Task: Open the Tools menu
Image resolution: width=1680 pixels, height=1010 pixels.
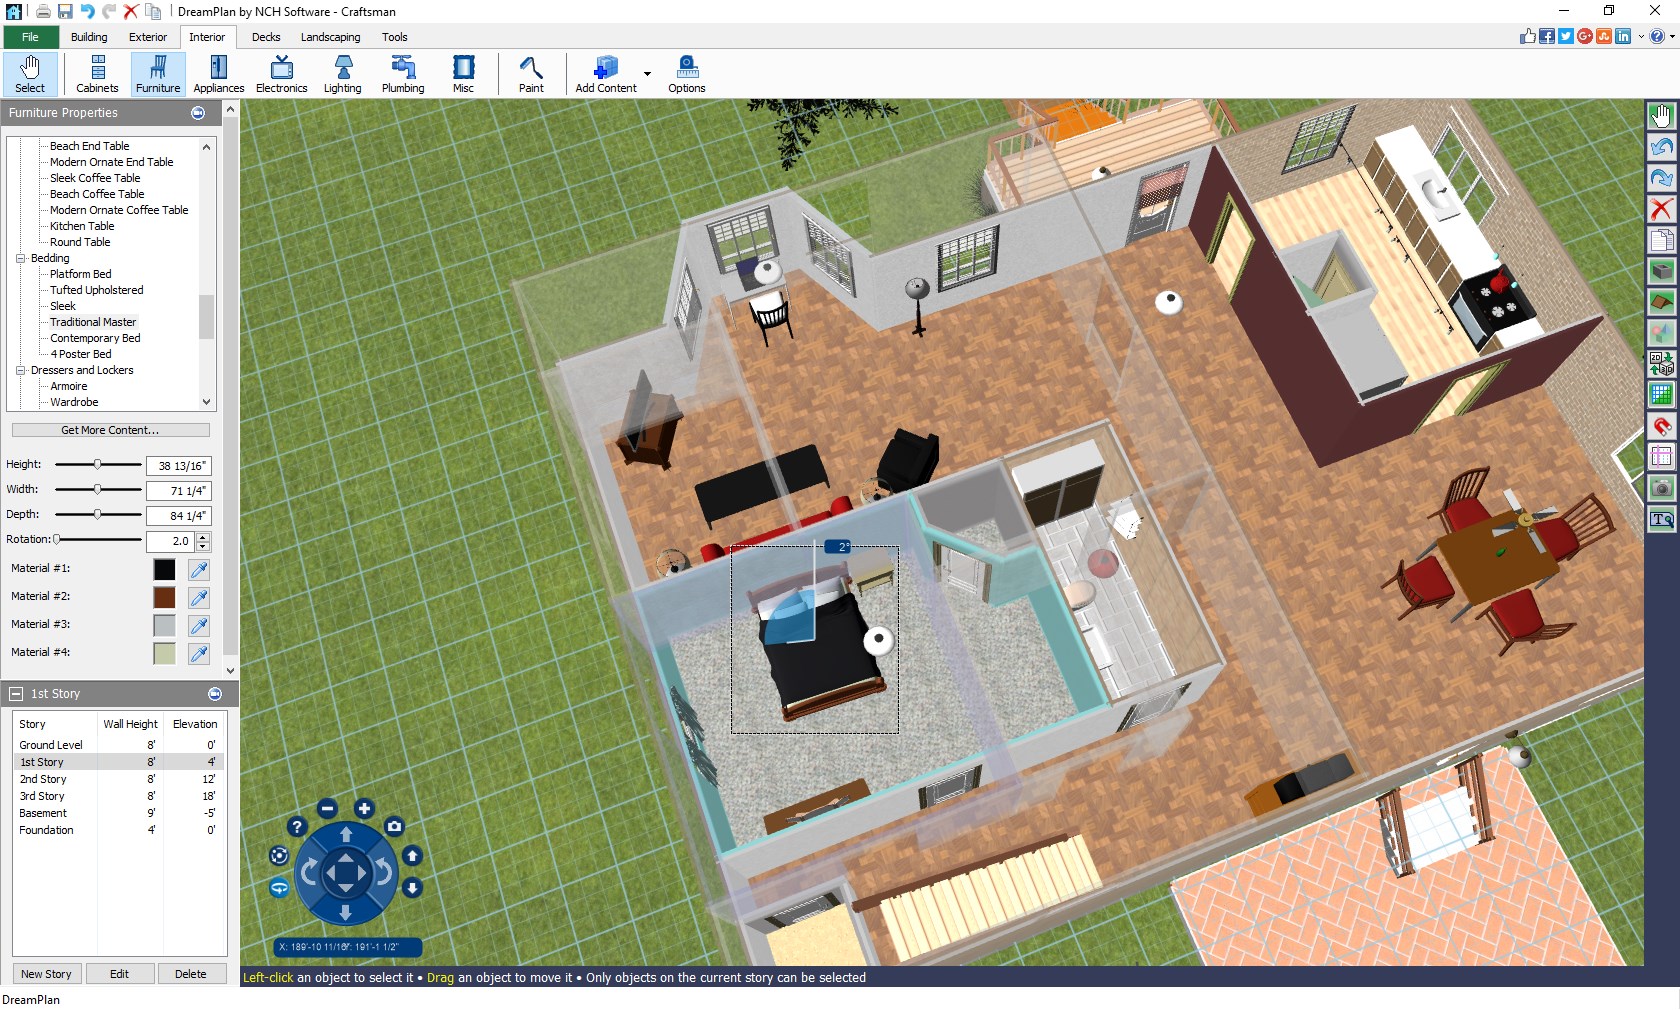Action: click(x=395, y=37)
